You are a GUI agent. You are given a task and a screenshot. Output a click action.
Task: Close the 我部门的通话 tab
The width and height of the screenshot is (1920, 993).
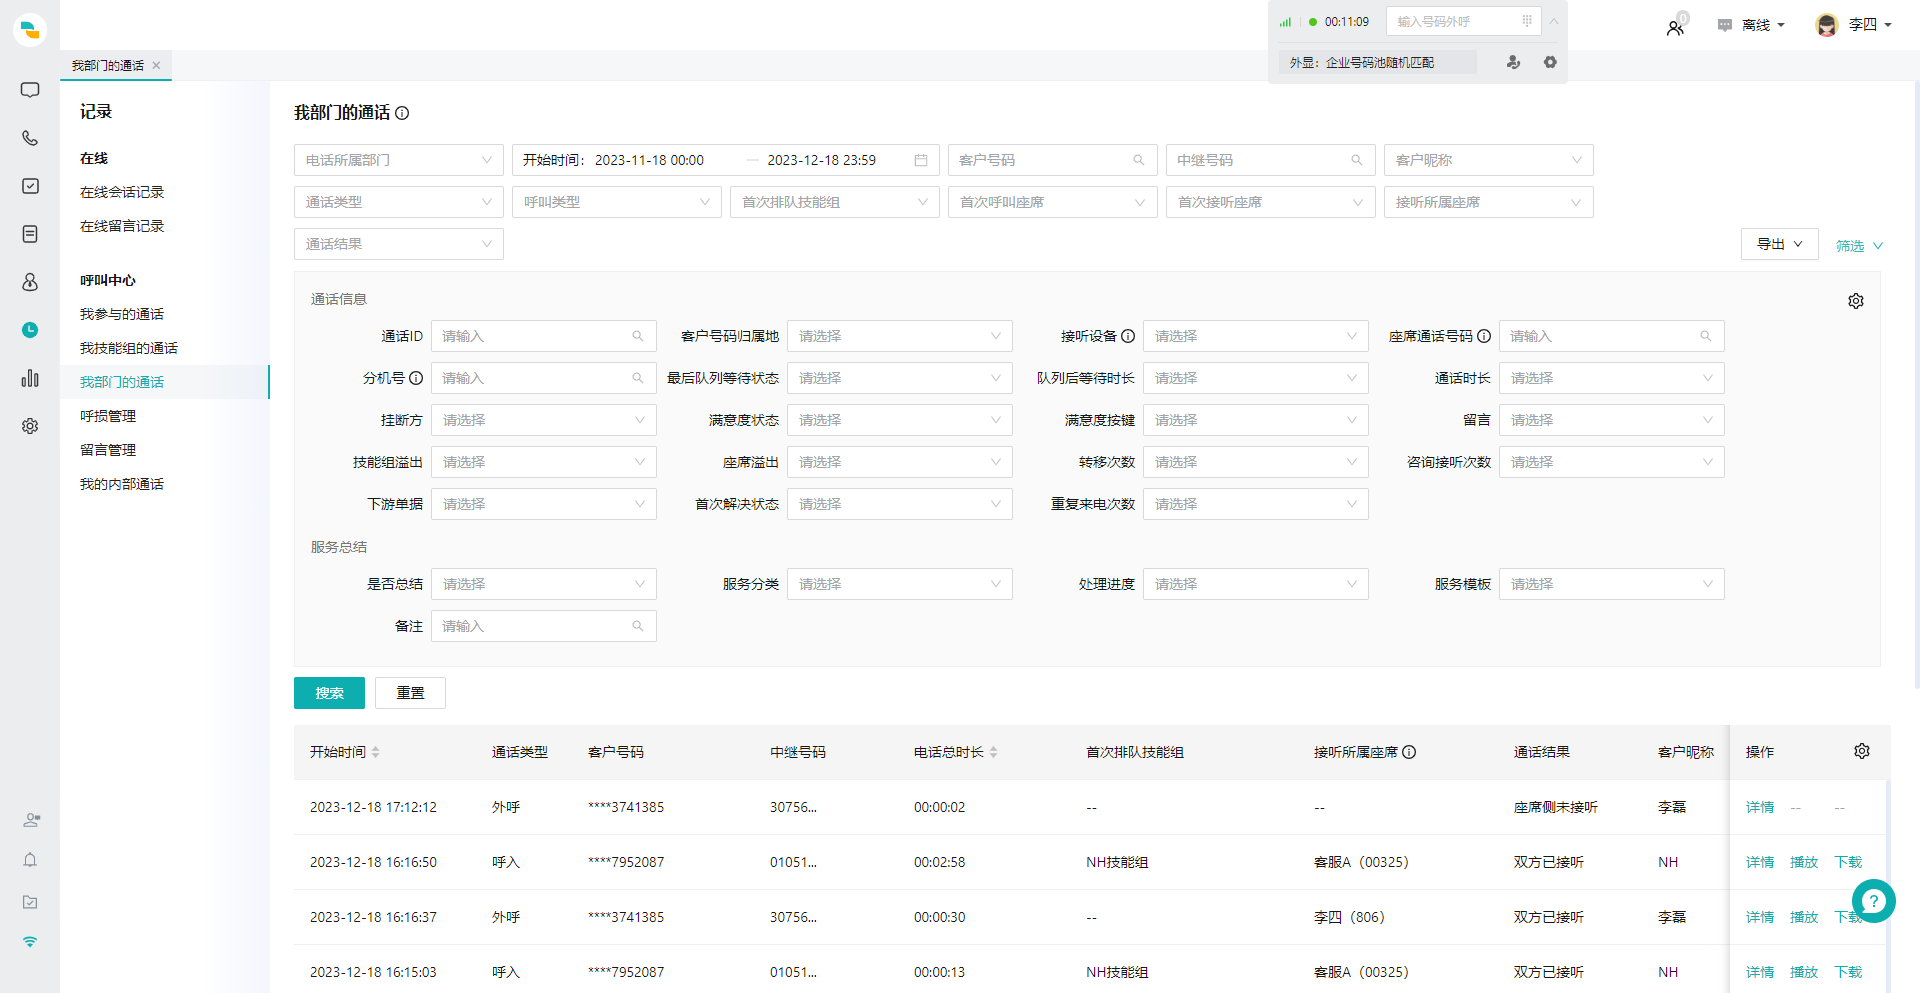[156, 65]
